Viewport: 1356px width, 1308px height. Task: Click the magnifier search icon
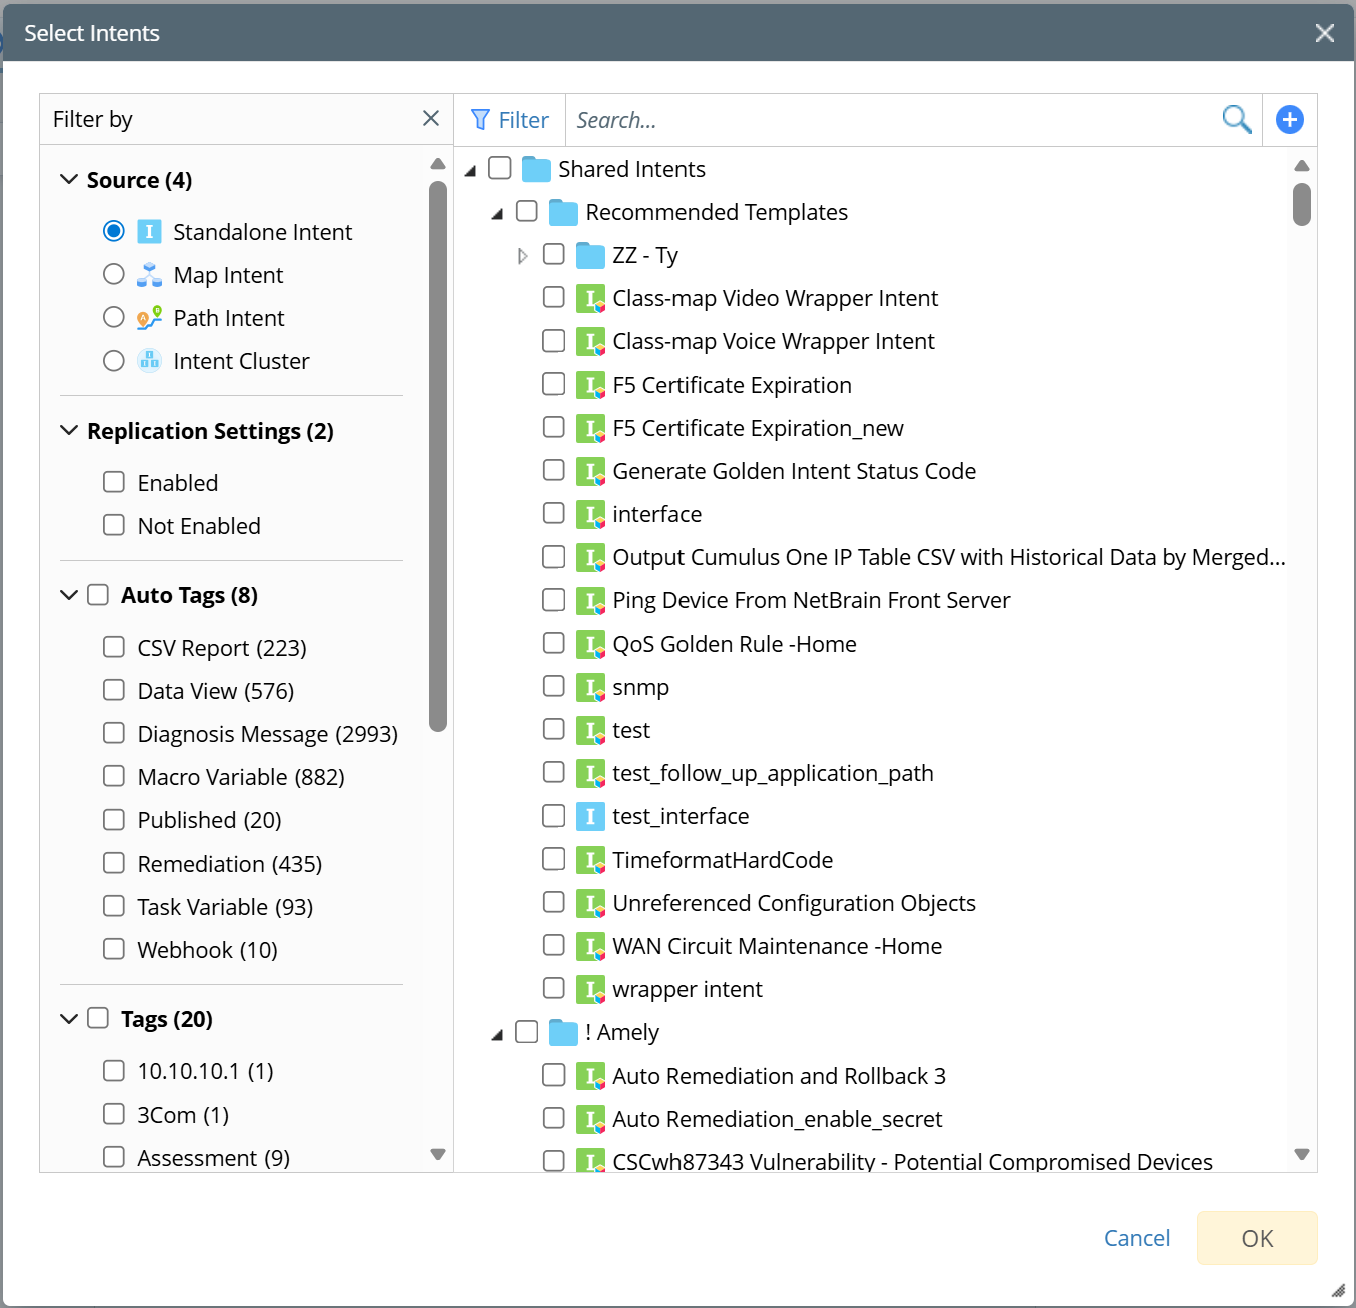tap(1237, 120)
